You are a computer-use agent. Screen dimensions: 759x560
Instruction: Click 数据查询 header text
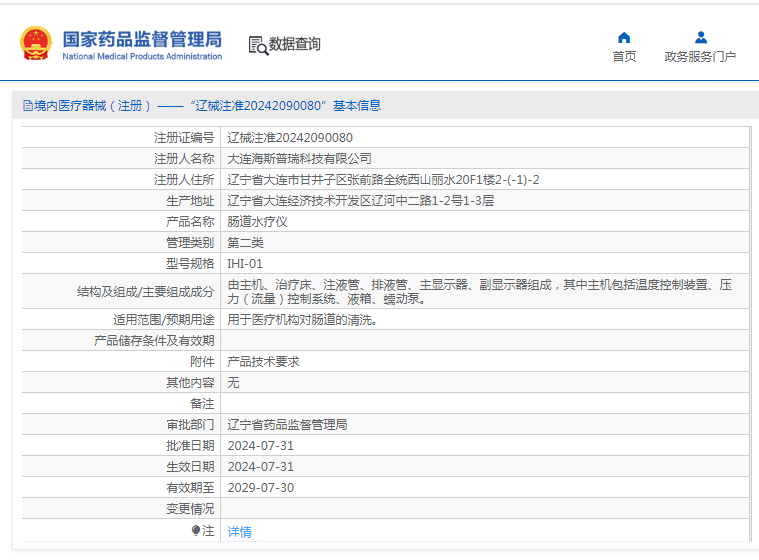[294, 44]
